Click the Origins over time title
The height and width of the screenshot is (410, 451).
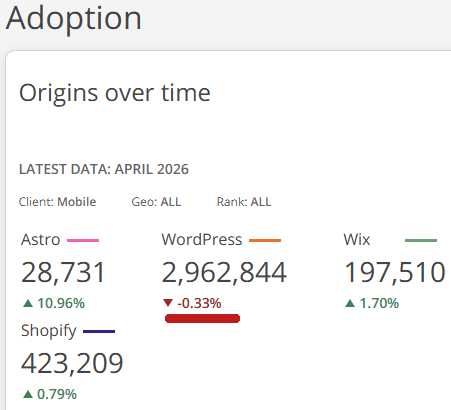point(115,94)
